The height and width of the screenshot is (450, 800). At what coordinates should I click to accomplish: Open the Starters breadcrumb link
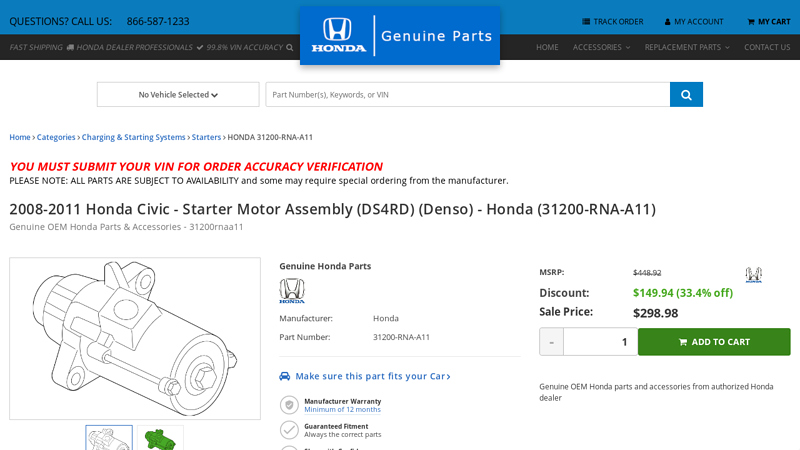[206, 137]
